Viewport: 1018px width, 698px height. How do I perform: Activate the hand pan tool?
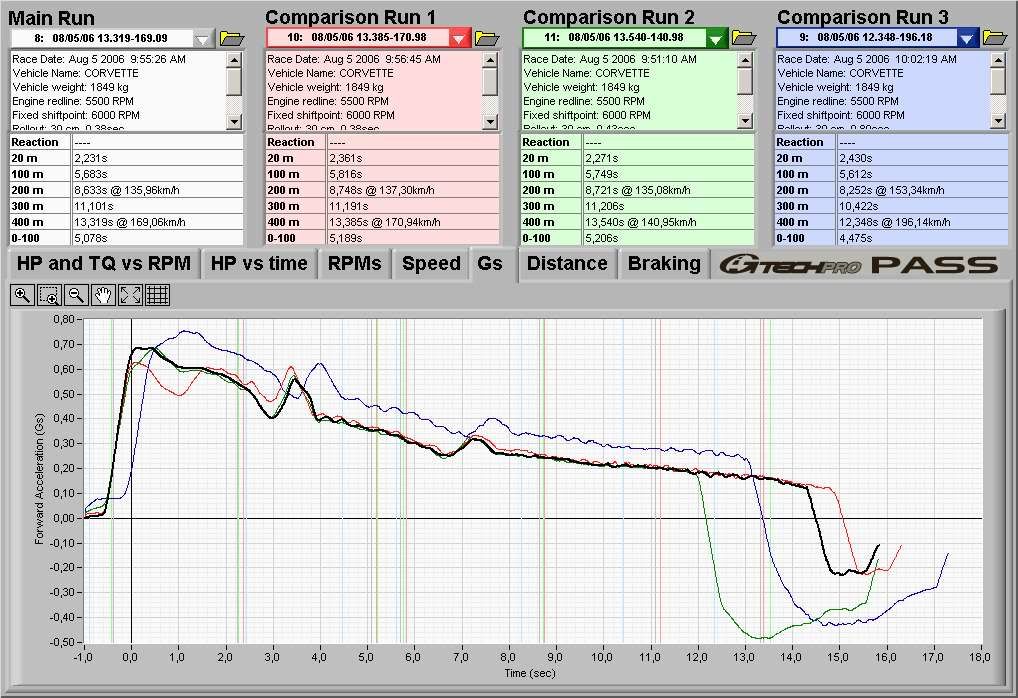pyautogui.click(x=103, y=294)
